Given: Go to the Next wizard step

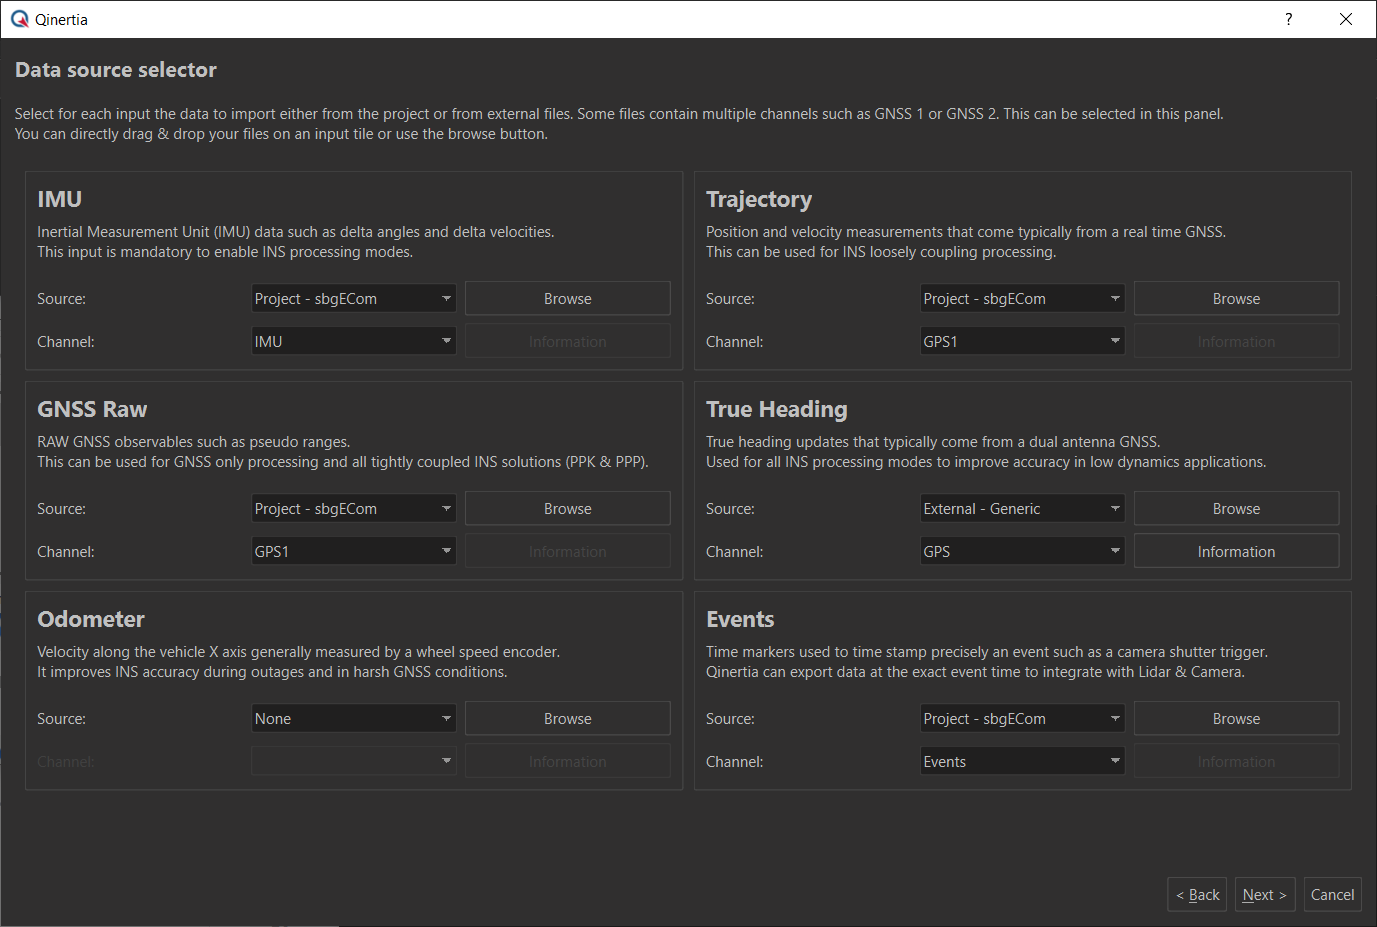Looking at the screenshot, I should pos(1264,895).
